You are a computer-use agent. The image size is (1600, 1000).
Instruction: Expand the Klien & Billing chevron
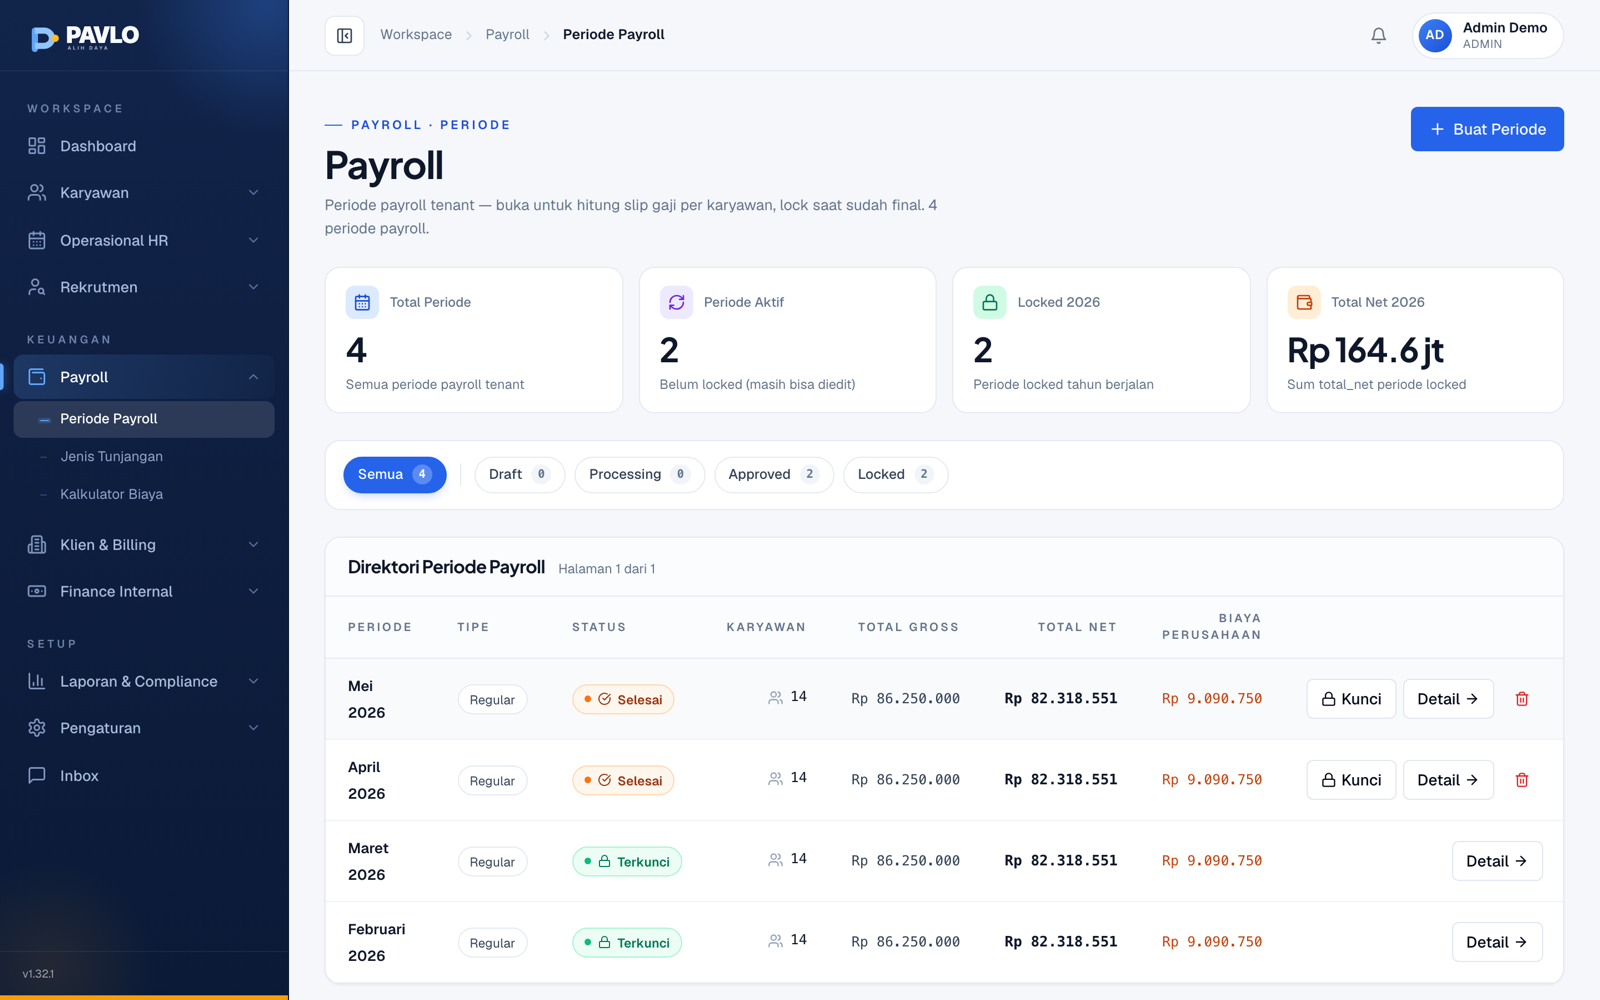point(253,545)
